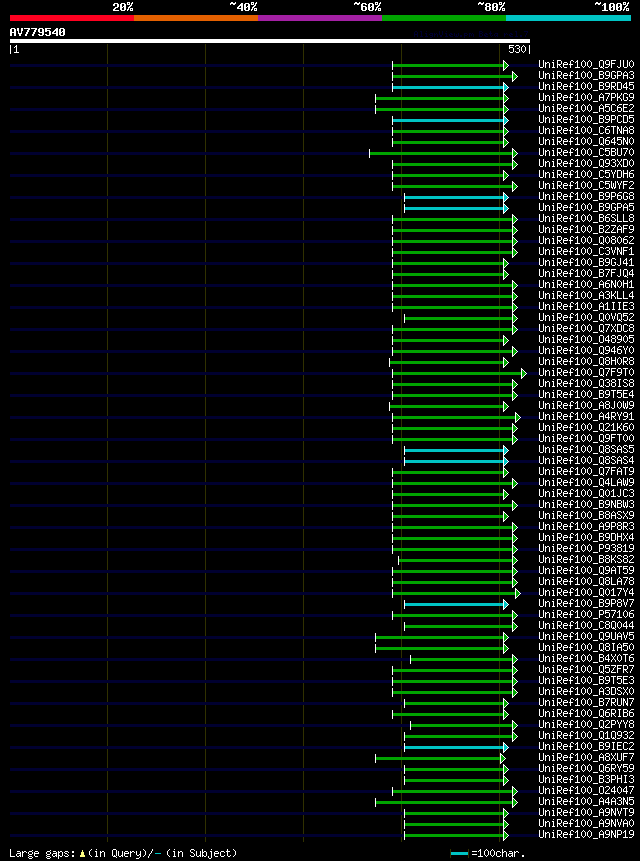Select the UniRef100_A3DSX0 label

pyautogui.click(x=586, y=691)
